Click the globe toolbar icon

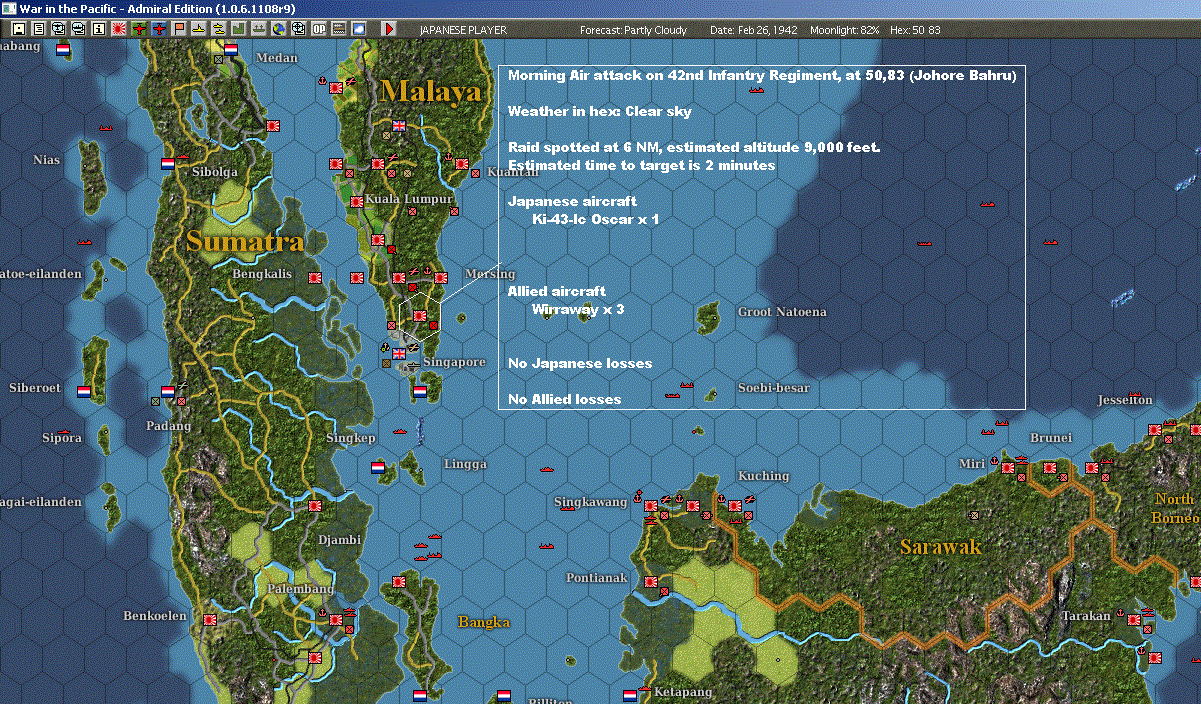tap(278, 30)
